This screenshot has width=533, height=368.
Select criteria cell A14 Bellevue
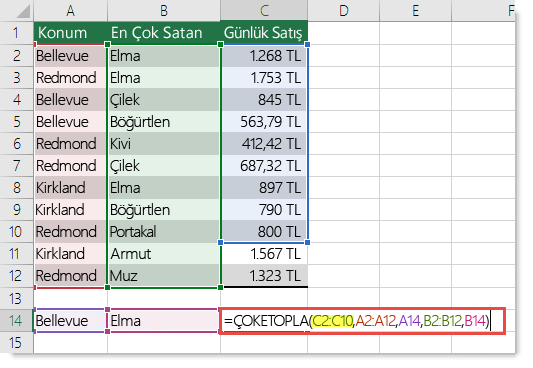pos(70,320)
